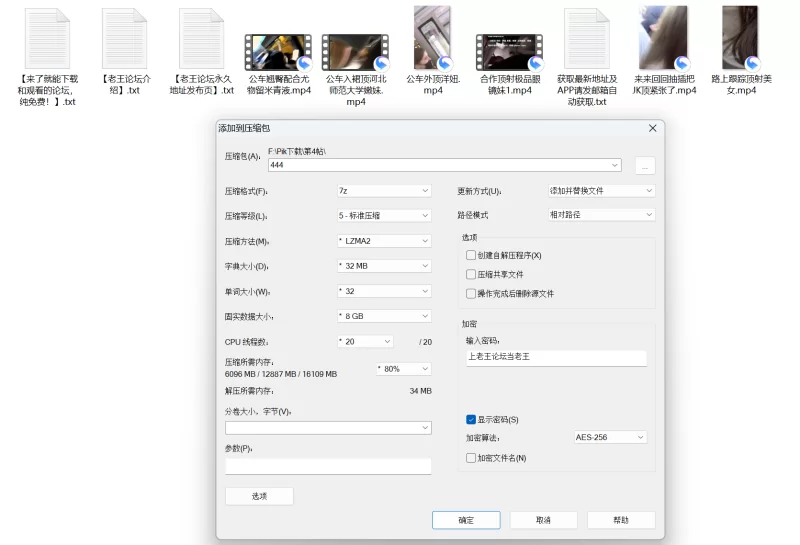Open the CPU 线程数 dropdown

point(384,341)
